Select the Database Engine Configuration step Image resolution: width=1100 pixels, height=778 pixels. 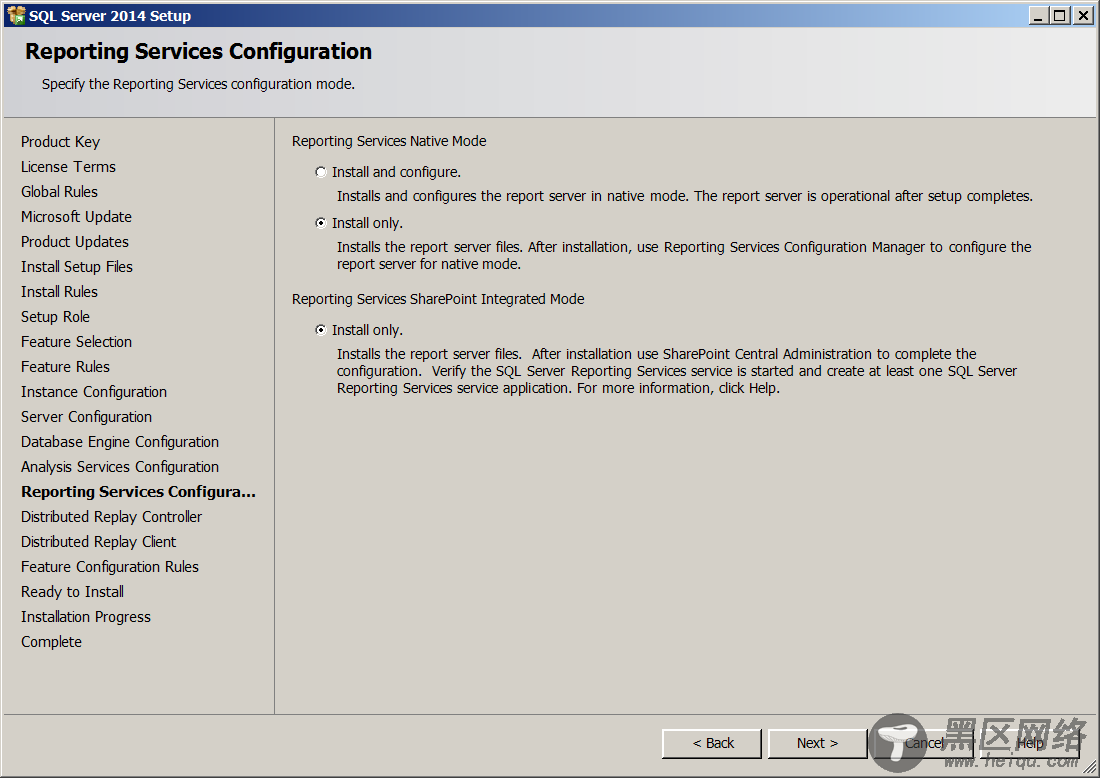click(120, 442)
